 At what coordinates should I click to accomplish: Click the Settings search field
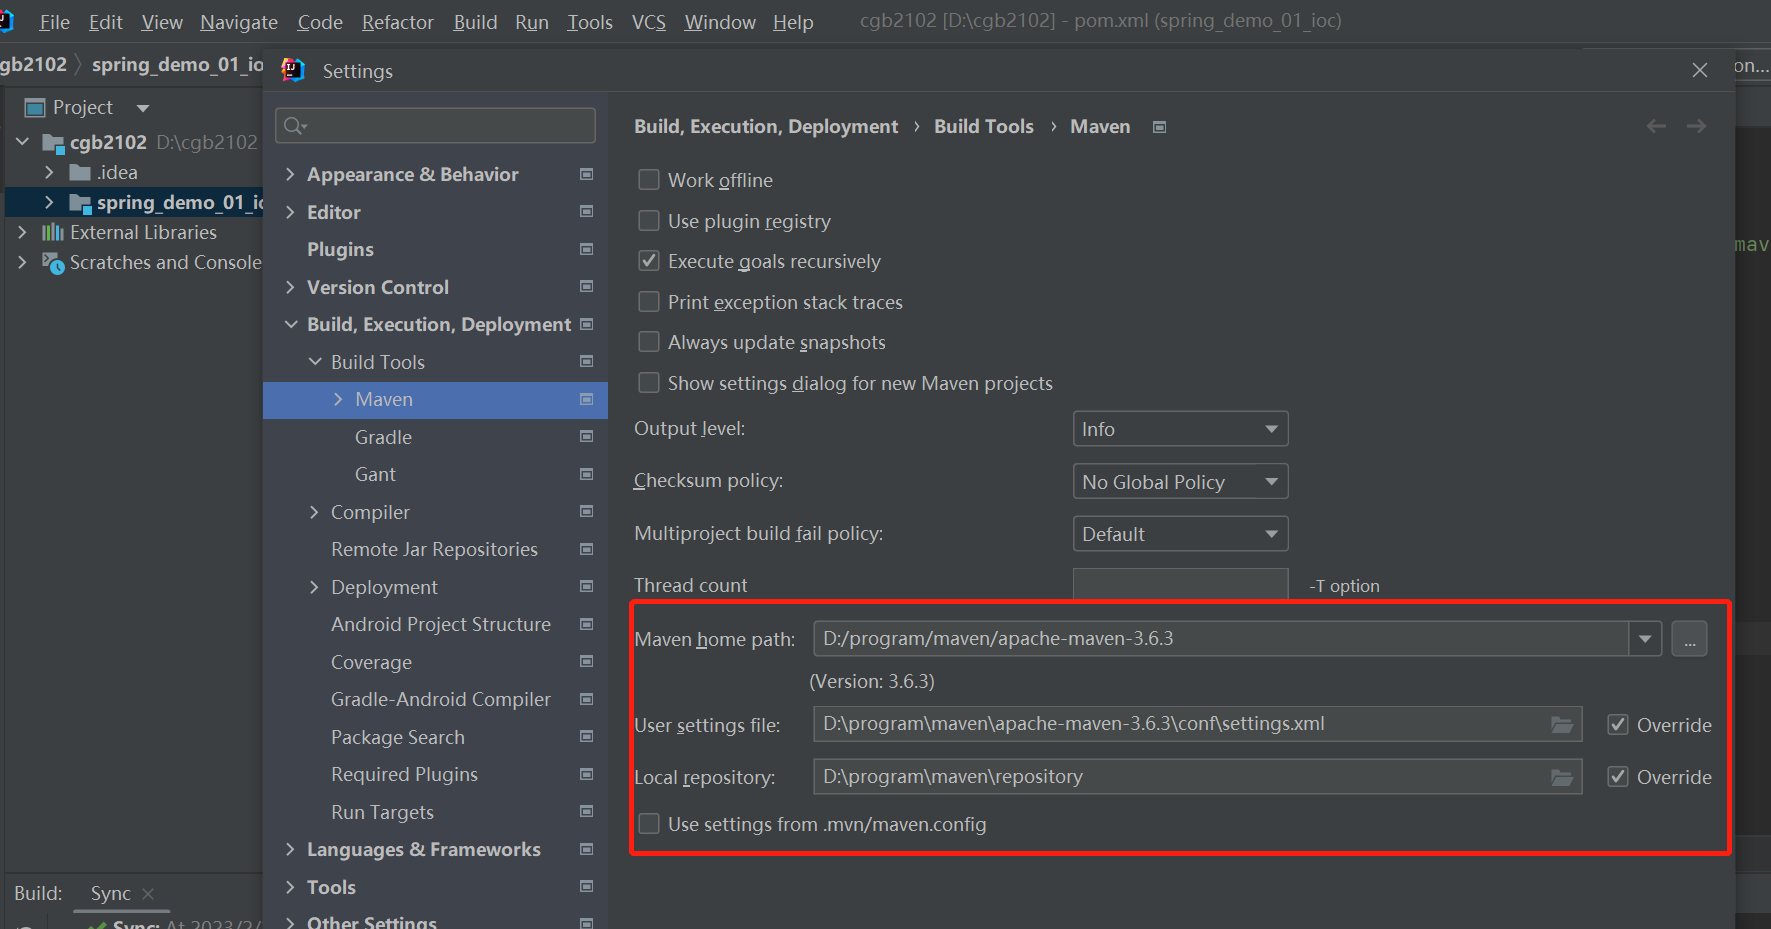point(435,125)
